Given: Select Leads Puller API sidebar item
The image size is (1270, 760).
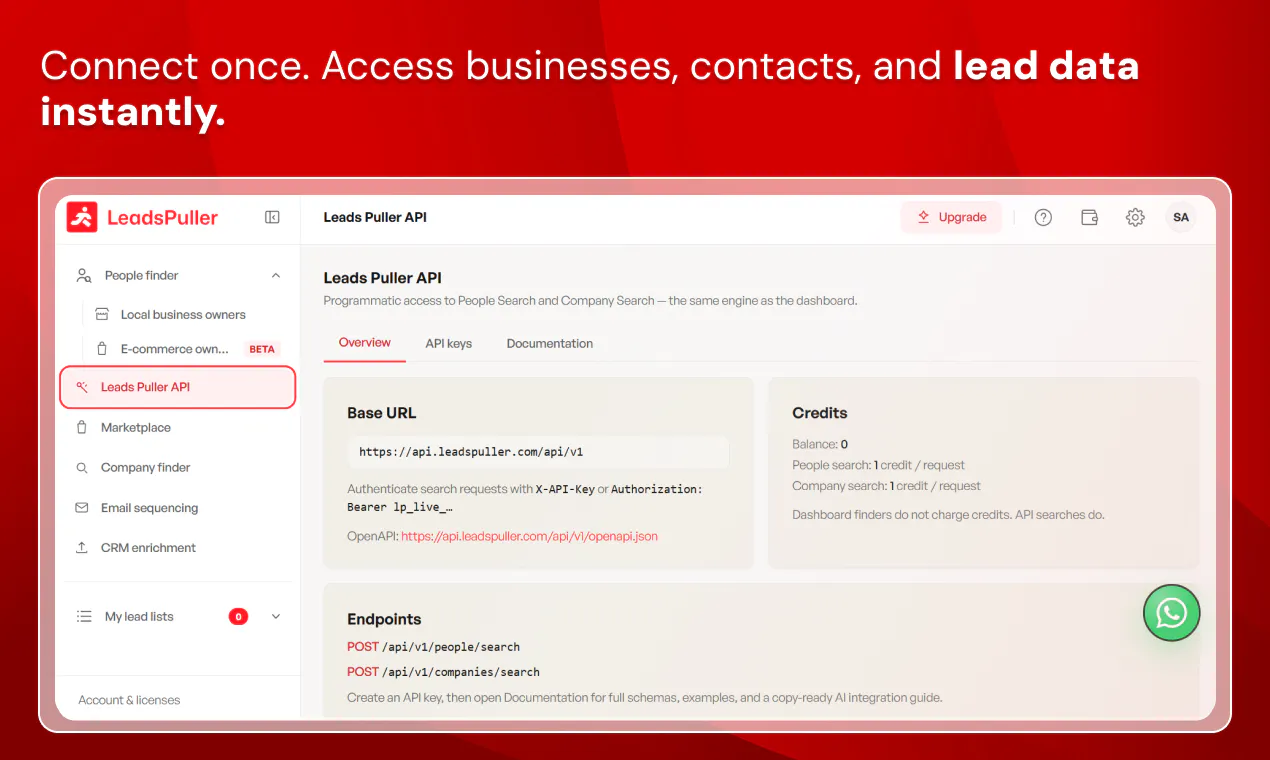Looking at the screenshot, I should (x=178, y=387).
